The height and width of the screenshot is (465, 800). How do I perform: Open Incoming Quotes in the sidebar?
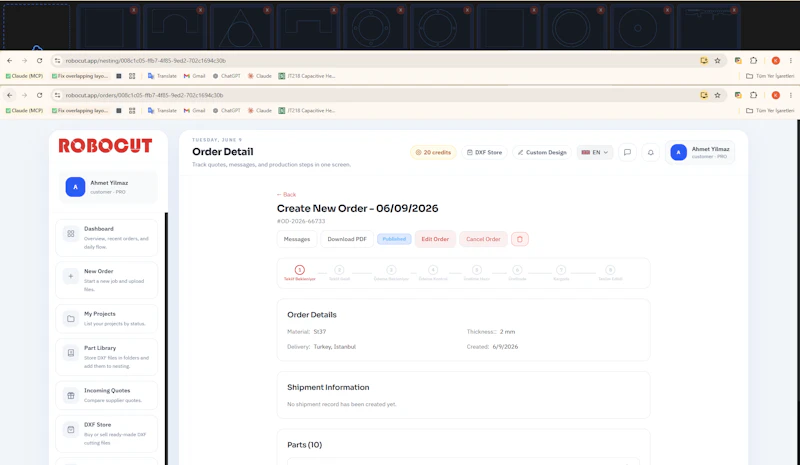click(x=107, y=395)
